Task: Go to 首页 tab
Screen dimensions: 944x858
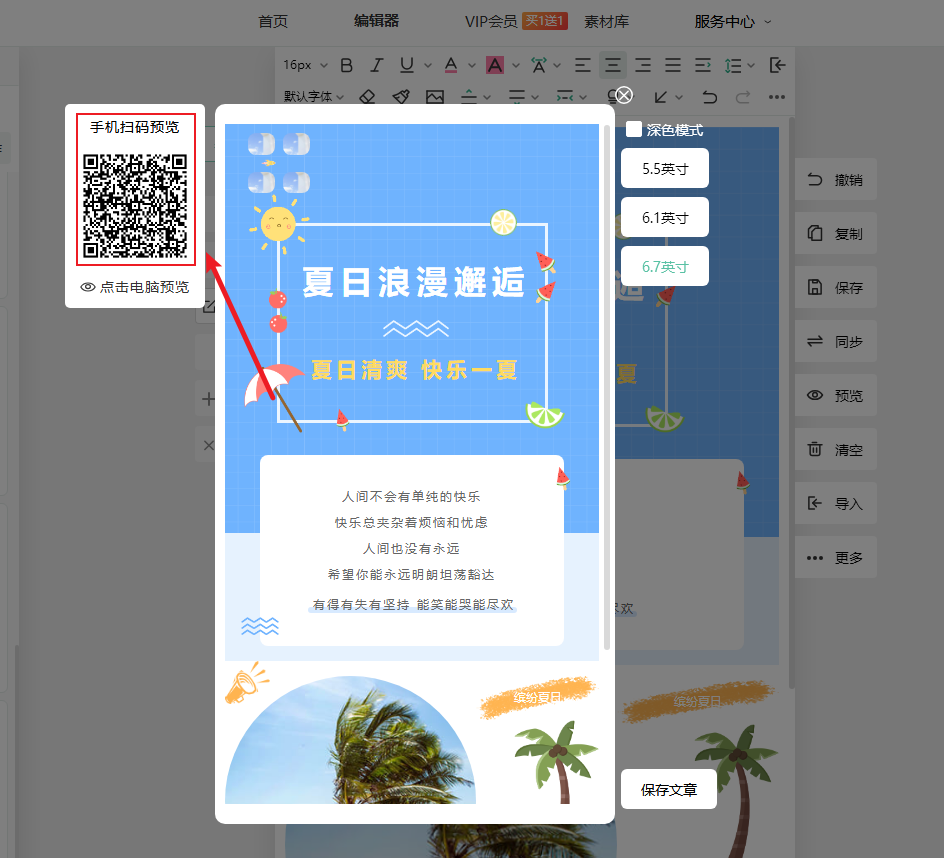Action: coord(273,22)
